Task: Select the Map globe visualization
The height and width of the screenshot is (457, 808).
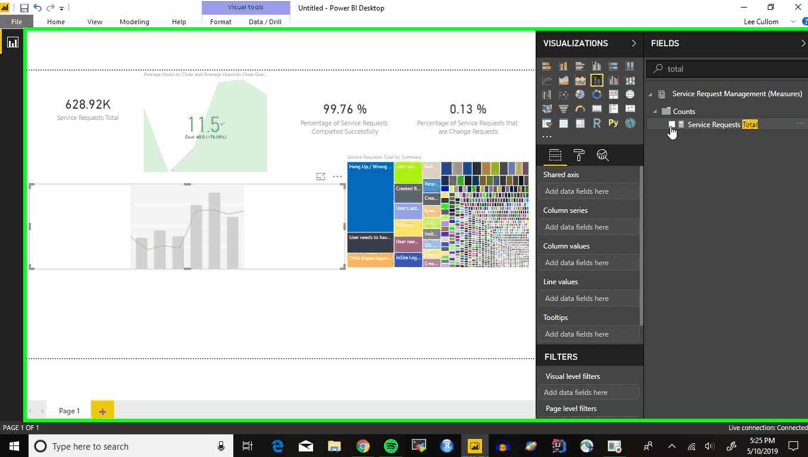Action: point(630,95)
